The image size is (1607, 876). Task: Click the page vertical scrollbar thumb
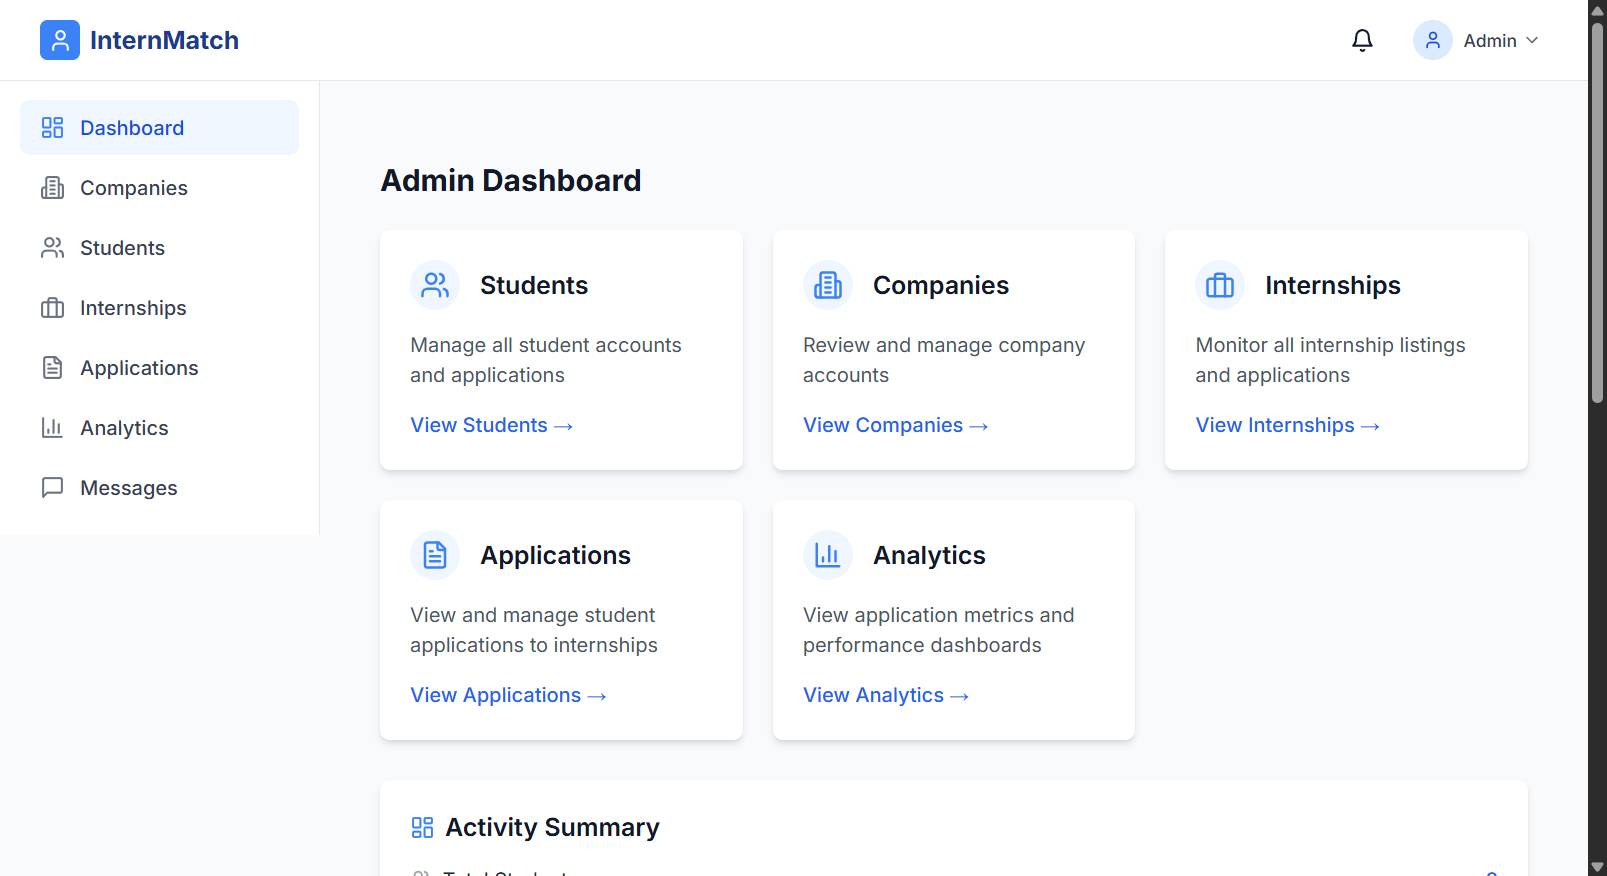click(x=1597, y=210)
